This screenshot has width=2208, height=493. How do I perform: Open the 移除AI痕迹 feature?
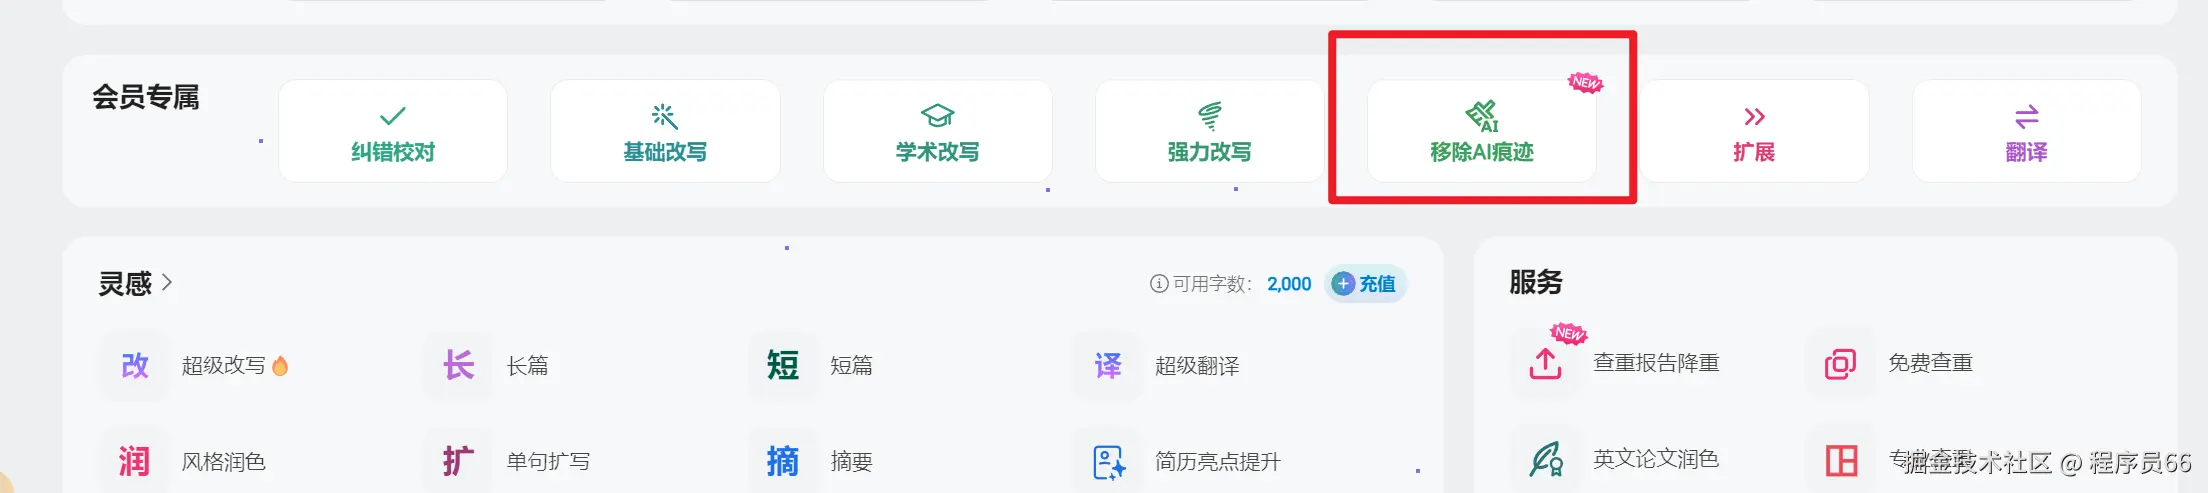pos(1482,131)
